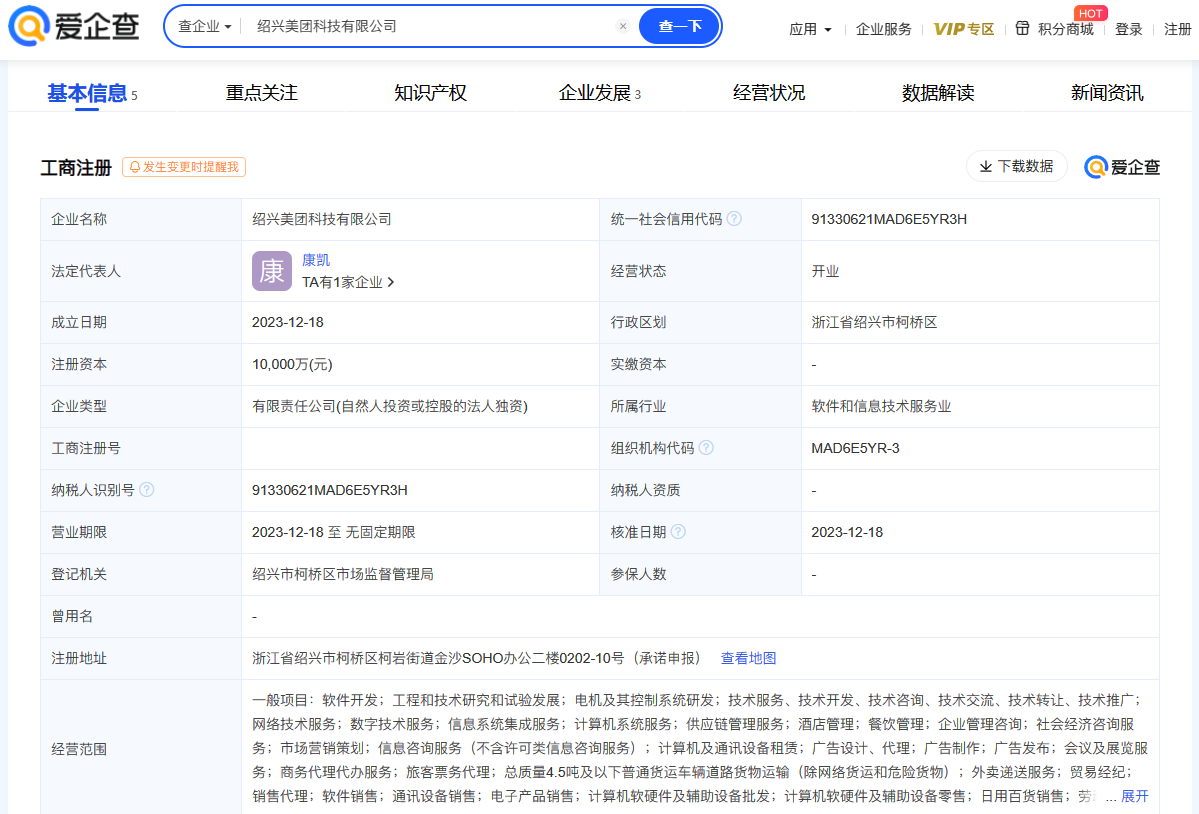Switch to the 经营状况 tab
The image size is (1199, 814).
point(768,93)
